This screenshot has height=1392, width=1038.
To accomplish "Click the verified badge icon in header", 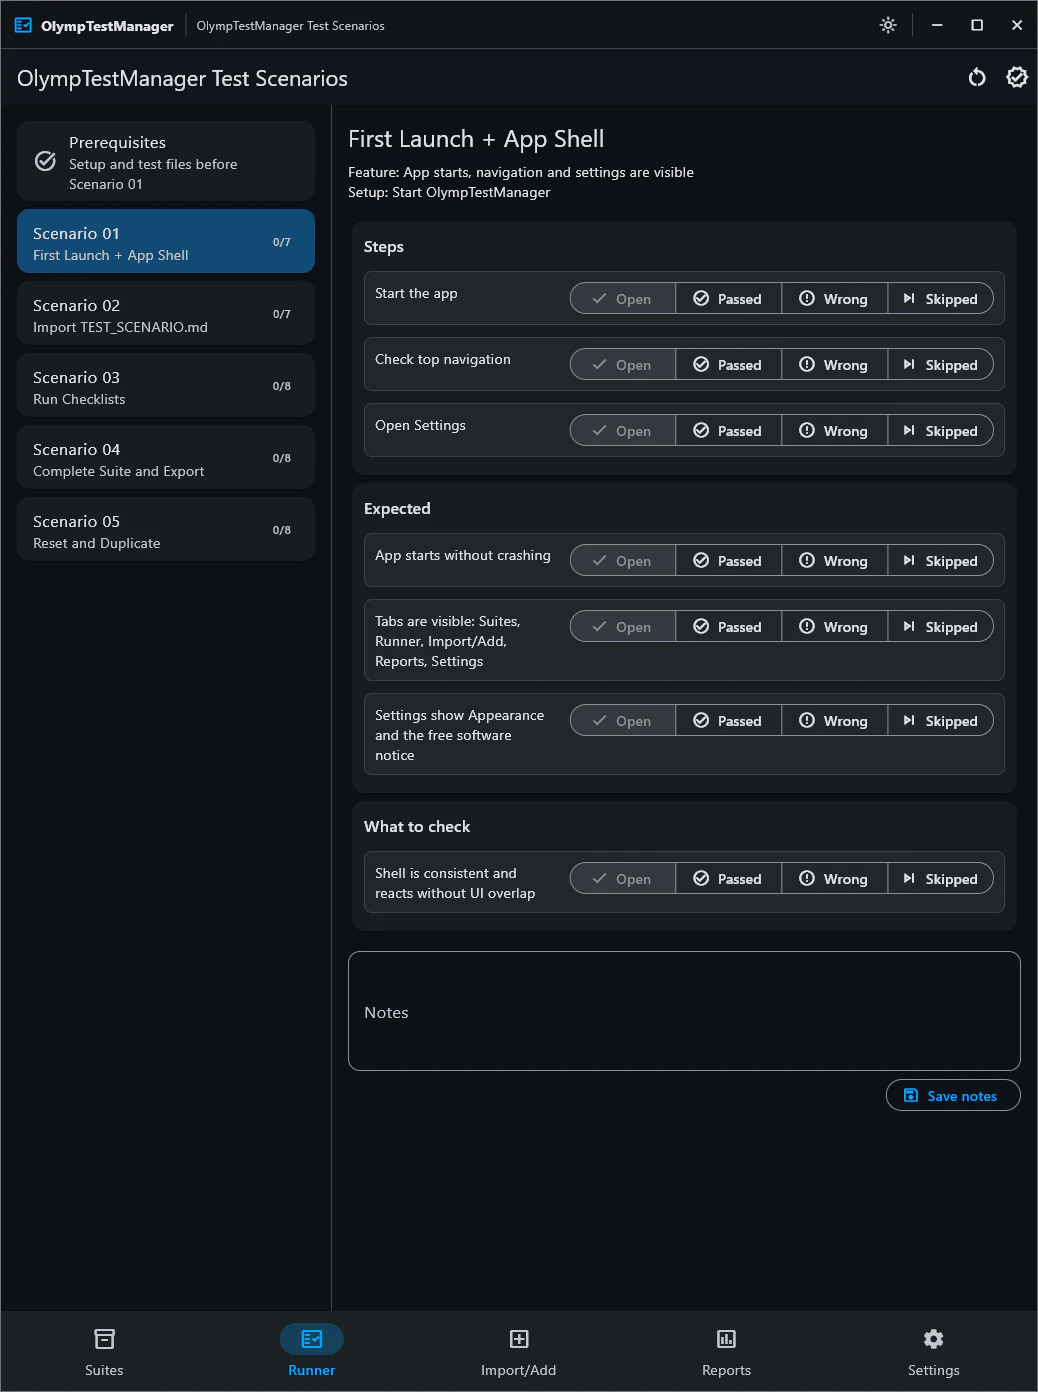I will click(x=1017, y=77).
